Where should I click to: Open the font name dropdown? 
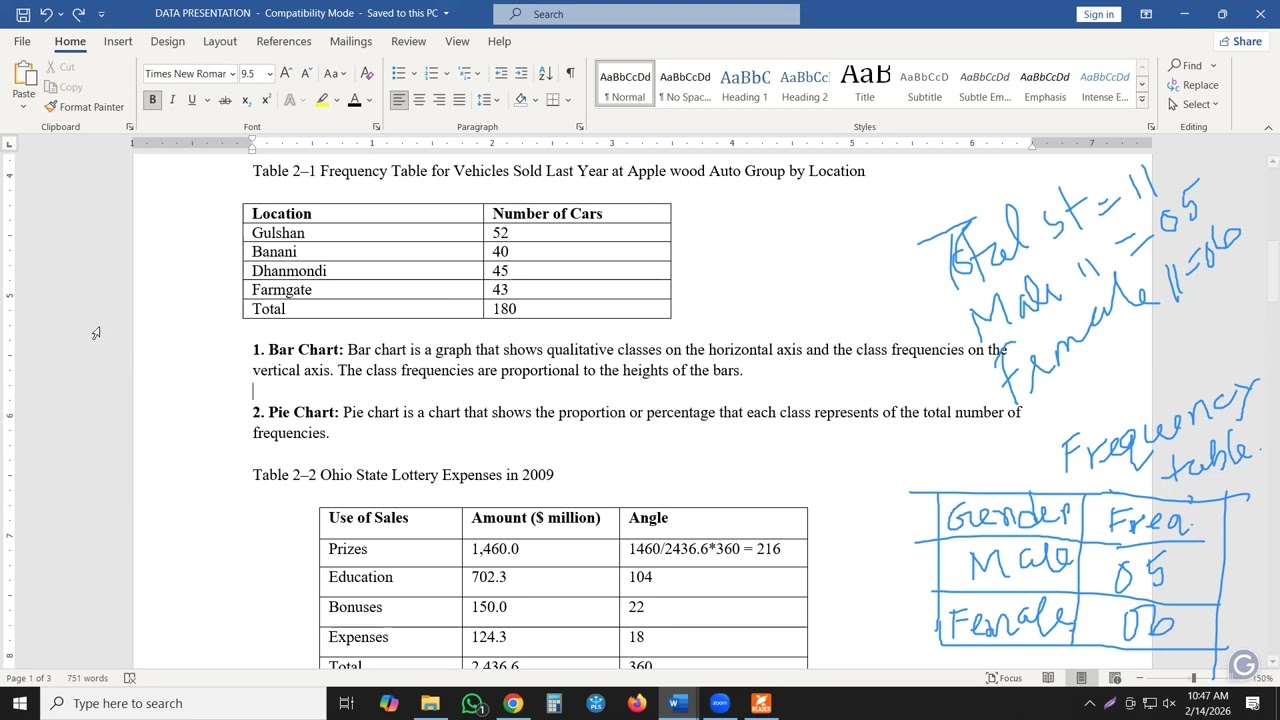[232, 74]
